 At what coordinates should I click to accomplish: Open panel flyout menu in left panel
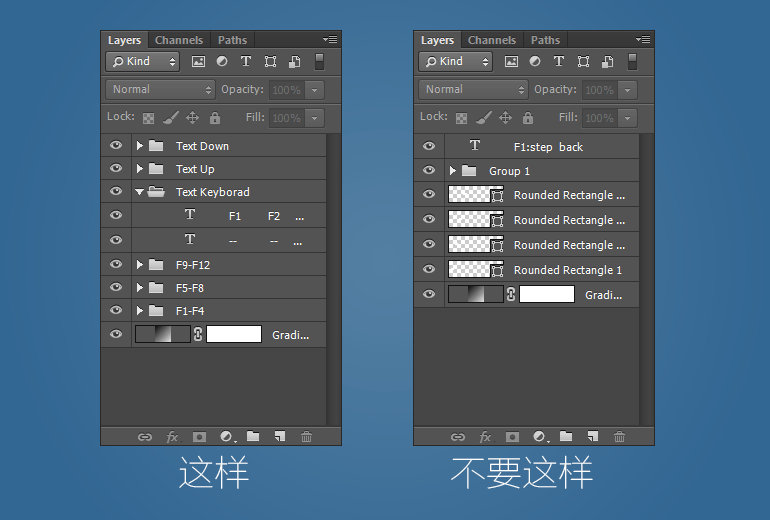[x=330, y=39]
